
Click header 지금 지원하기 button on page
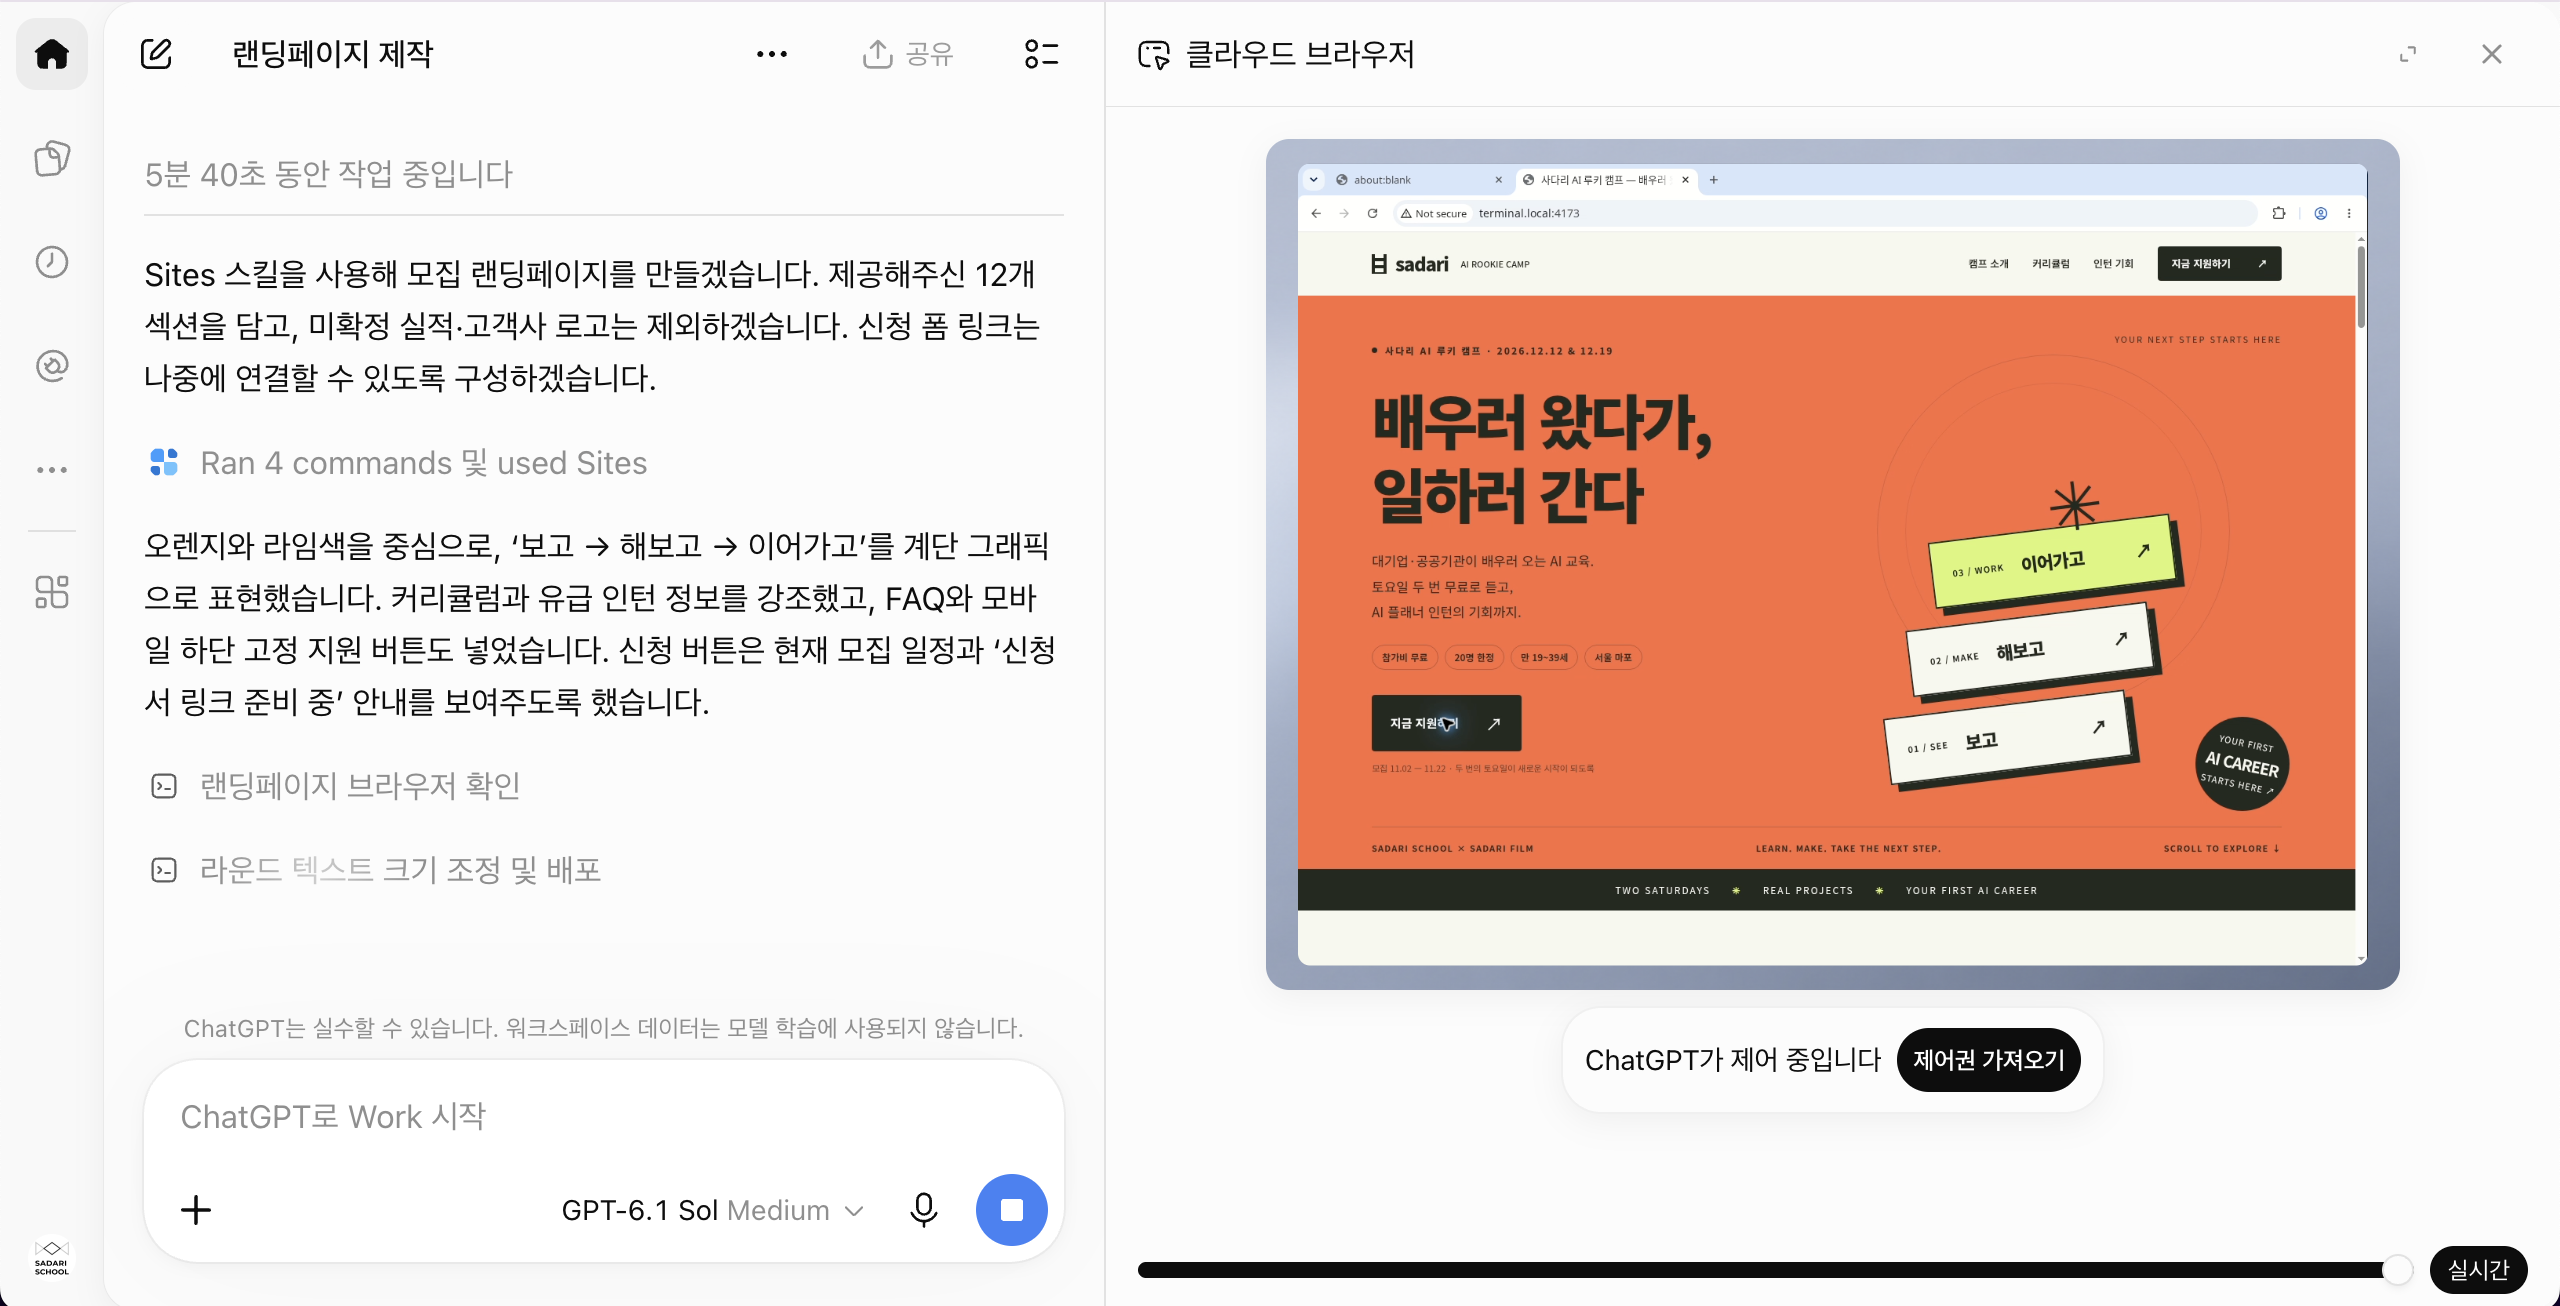click(2219, 264)
